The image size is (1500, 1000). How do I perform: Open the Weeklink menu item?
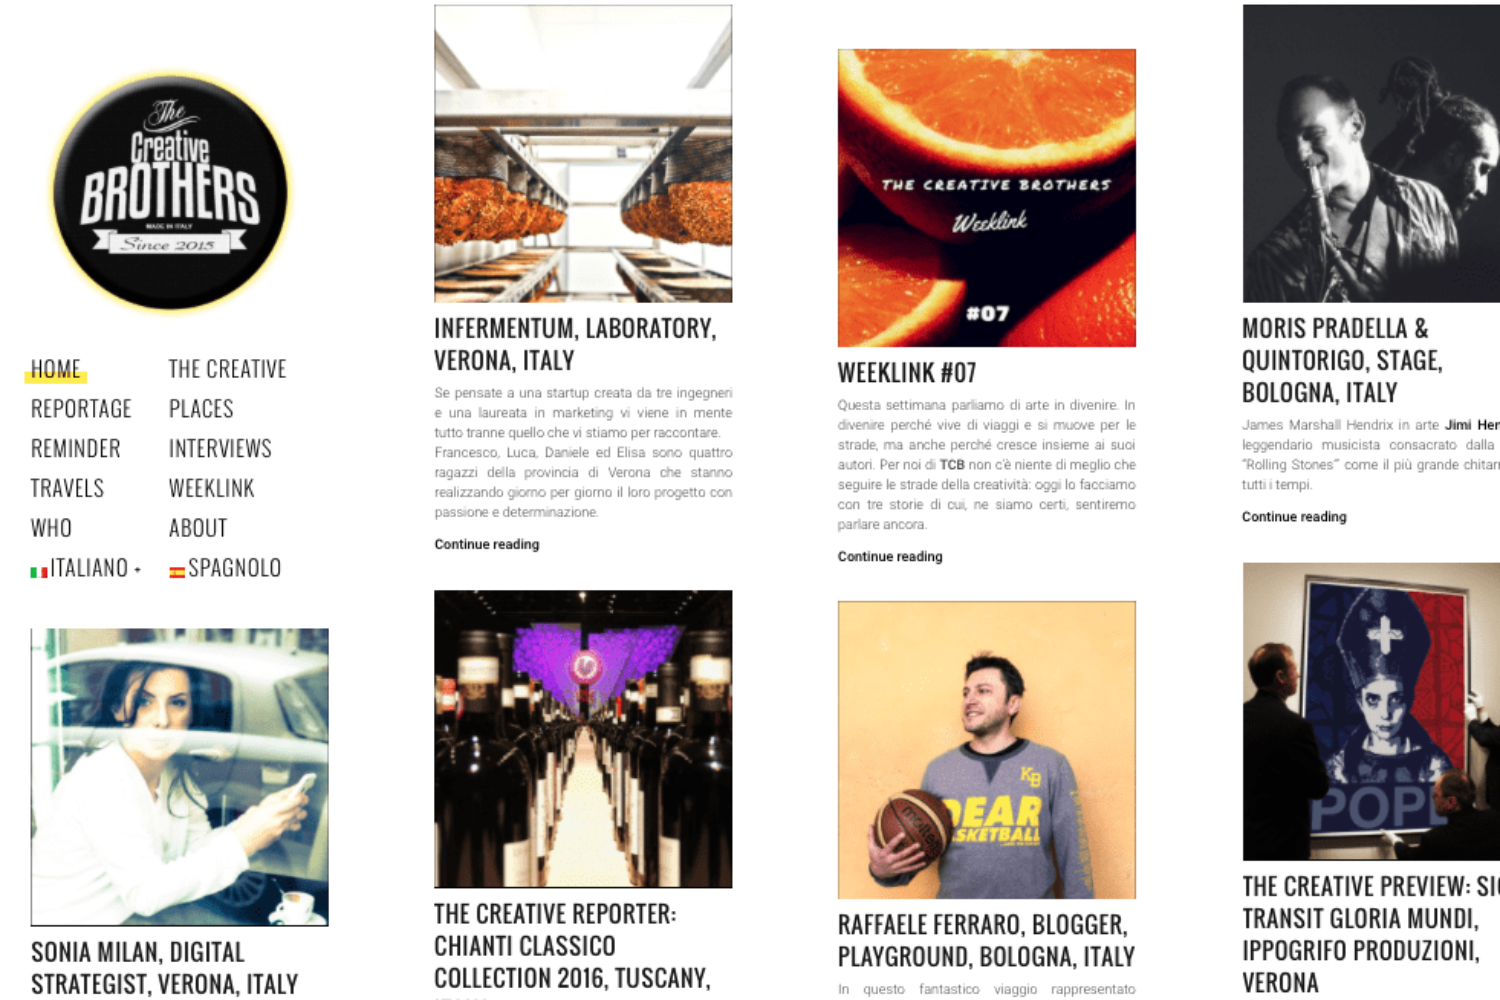212,489
